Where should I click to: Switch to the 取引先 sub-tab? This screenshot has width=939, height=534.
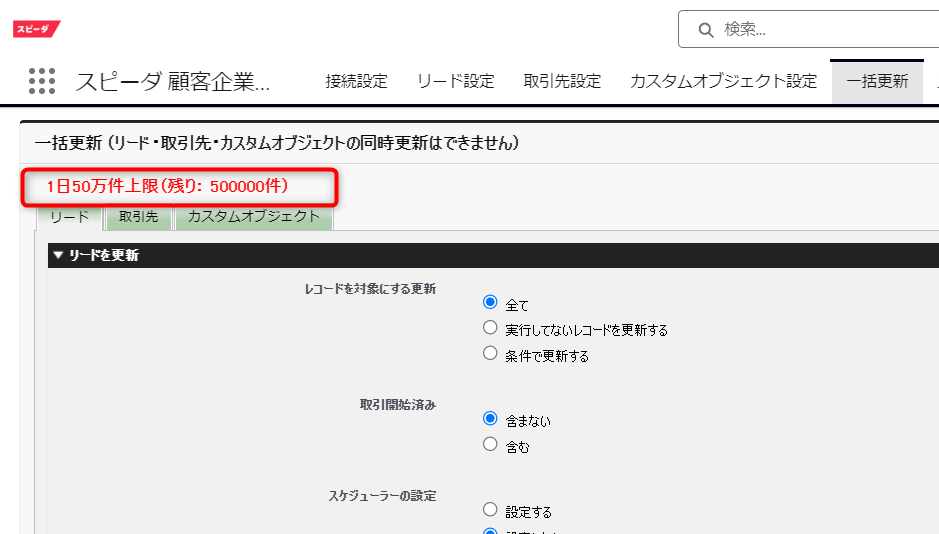pyautogui.click(x=138, y=216)
